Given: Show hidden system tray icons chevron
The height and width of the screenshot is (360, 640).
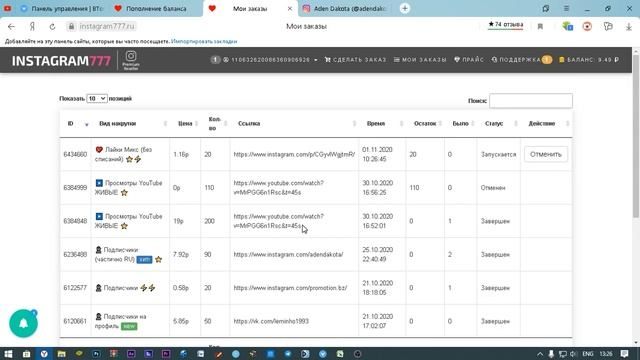Looking at the screenshot, I should [540, 354].
